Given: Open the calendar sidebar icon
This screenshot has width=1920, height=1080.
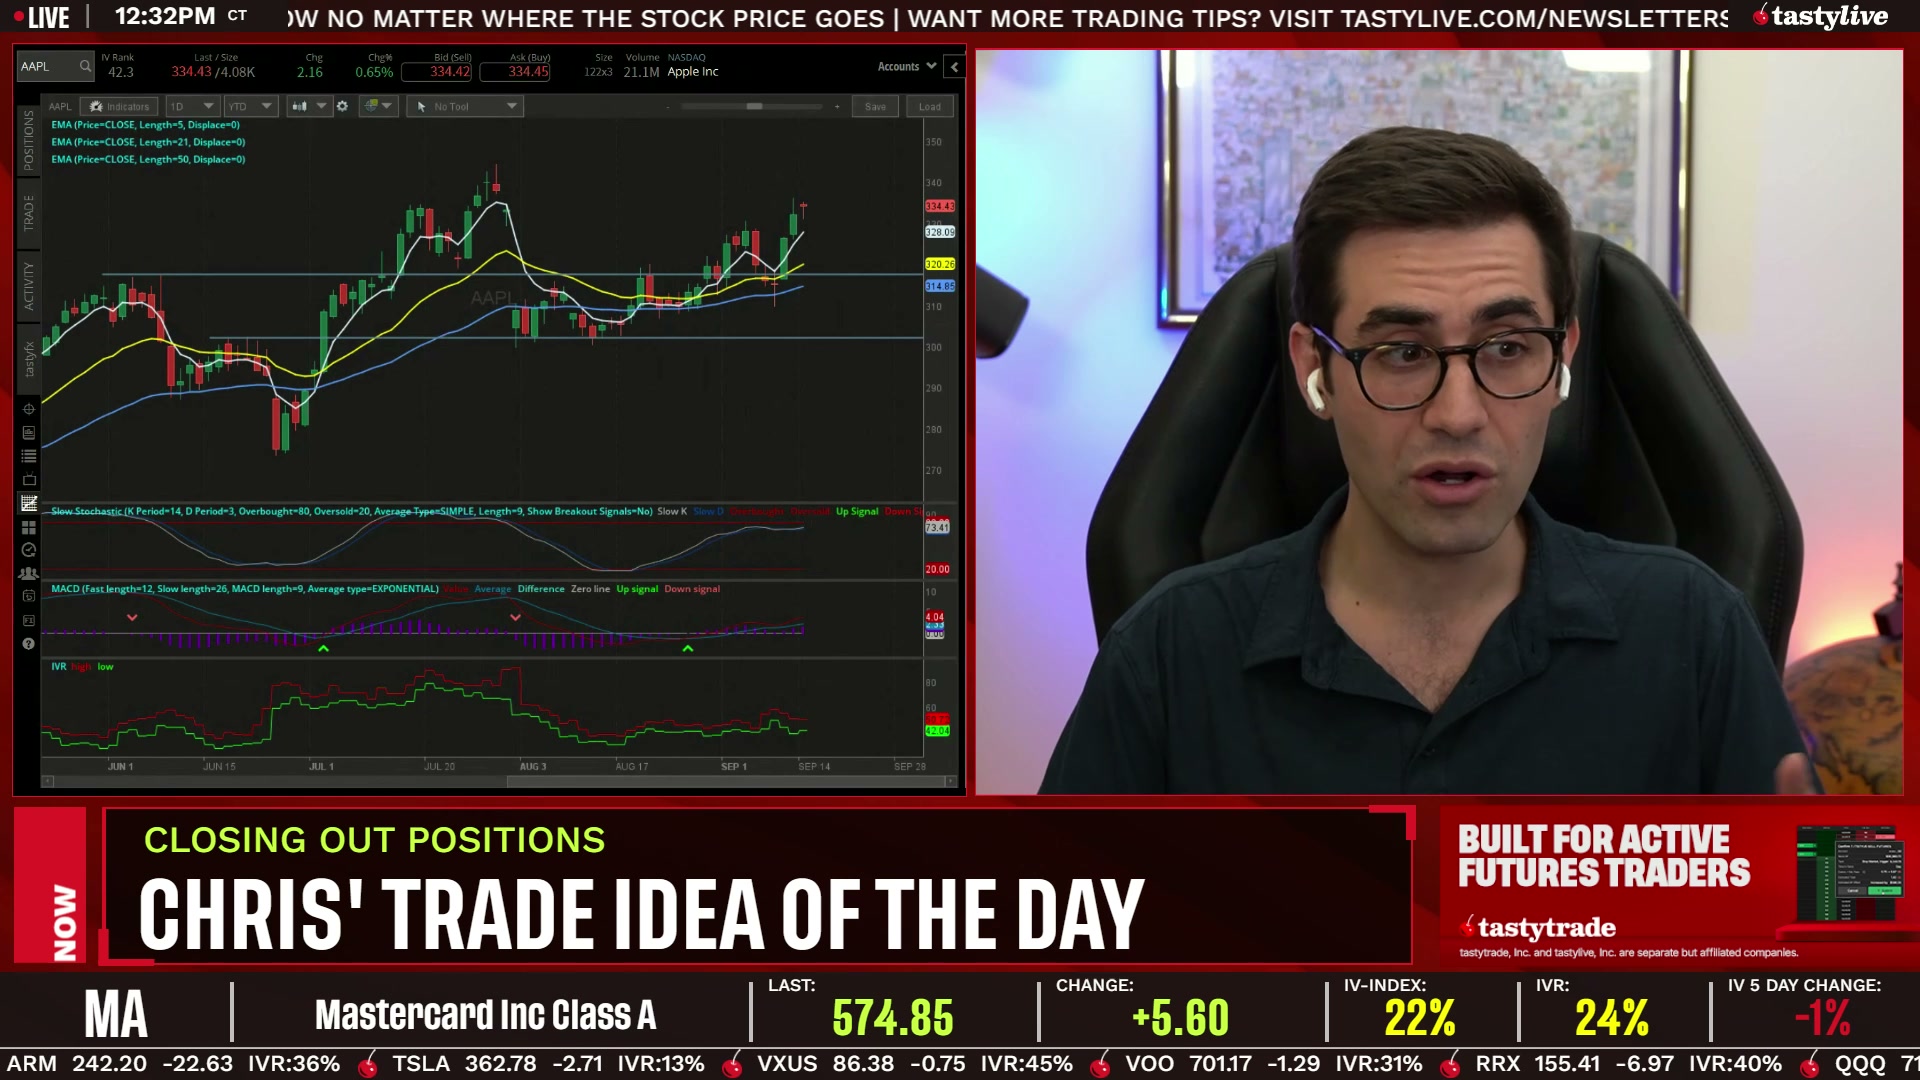Looking at the screenshot, I should pyautogui.click(x=29, y=597).
